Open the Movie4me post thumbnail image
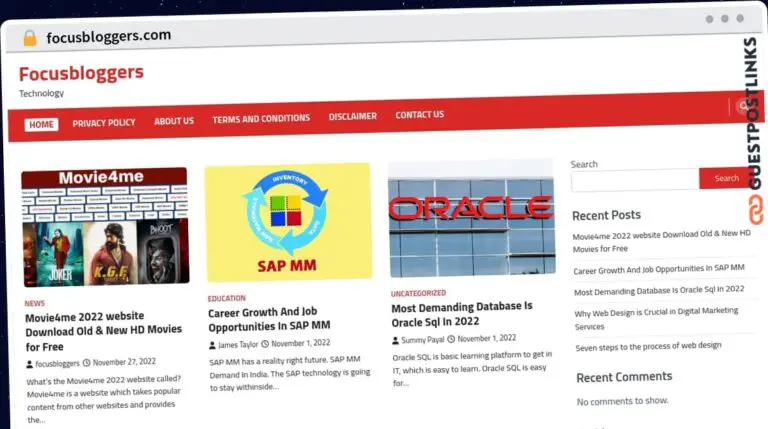 coord(105,227)
